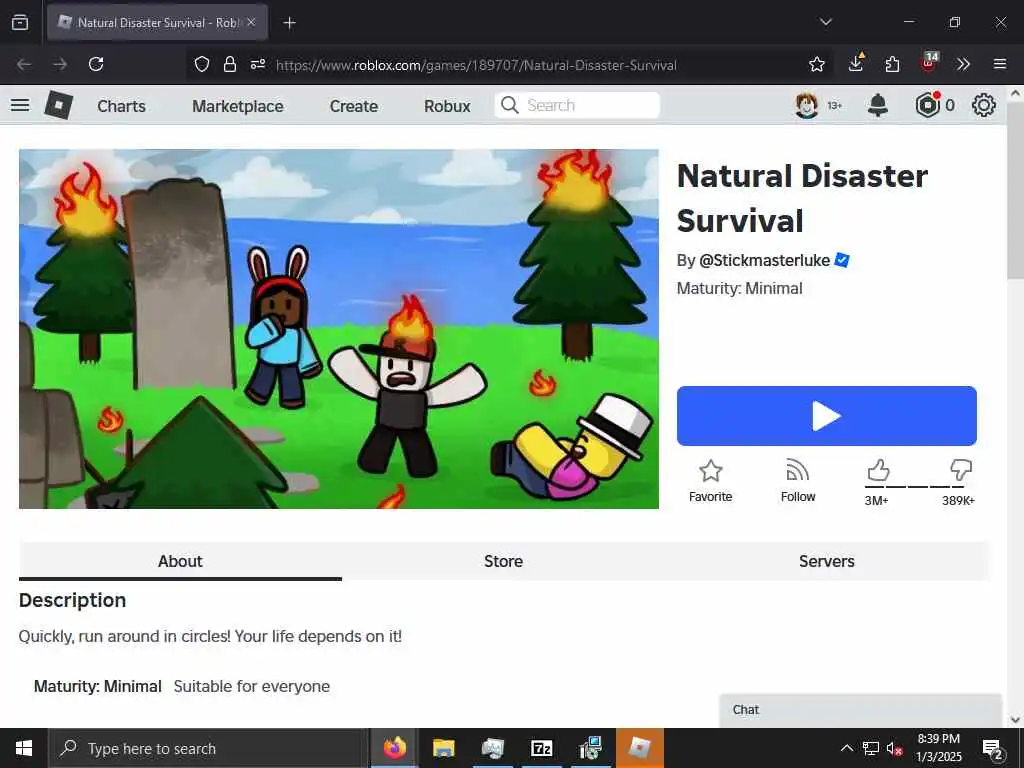The image size is (1024, 768).
Task: Click the tracking protection shield icon
Action: [x=202, y=64]
